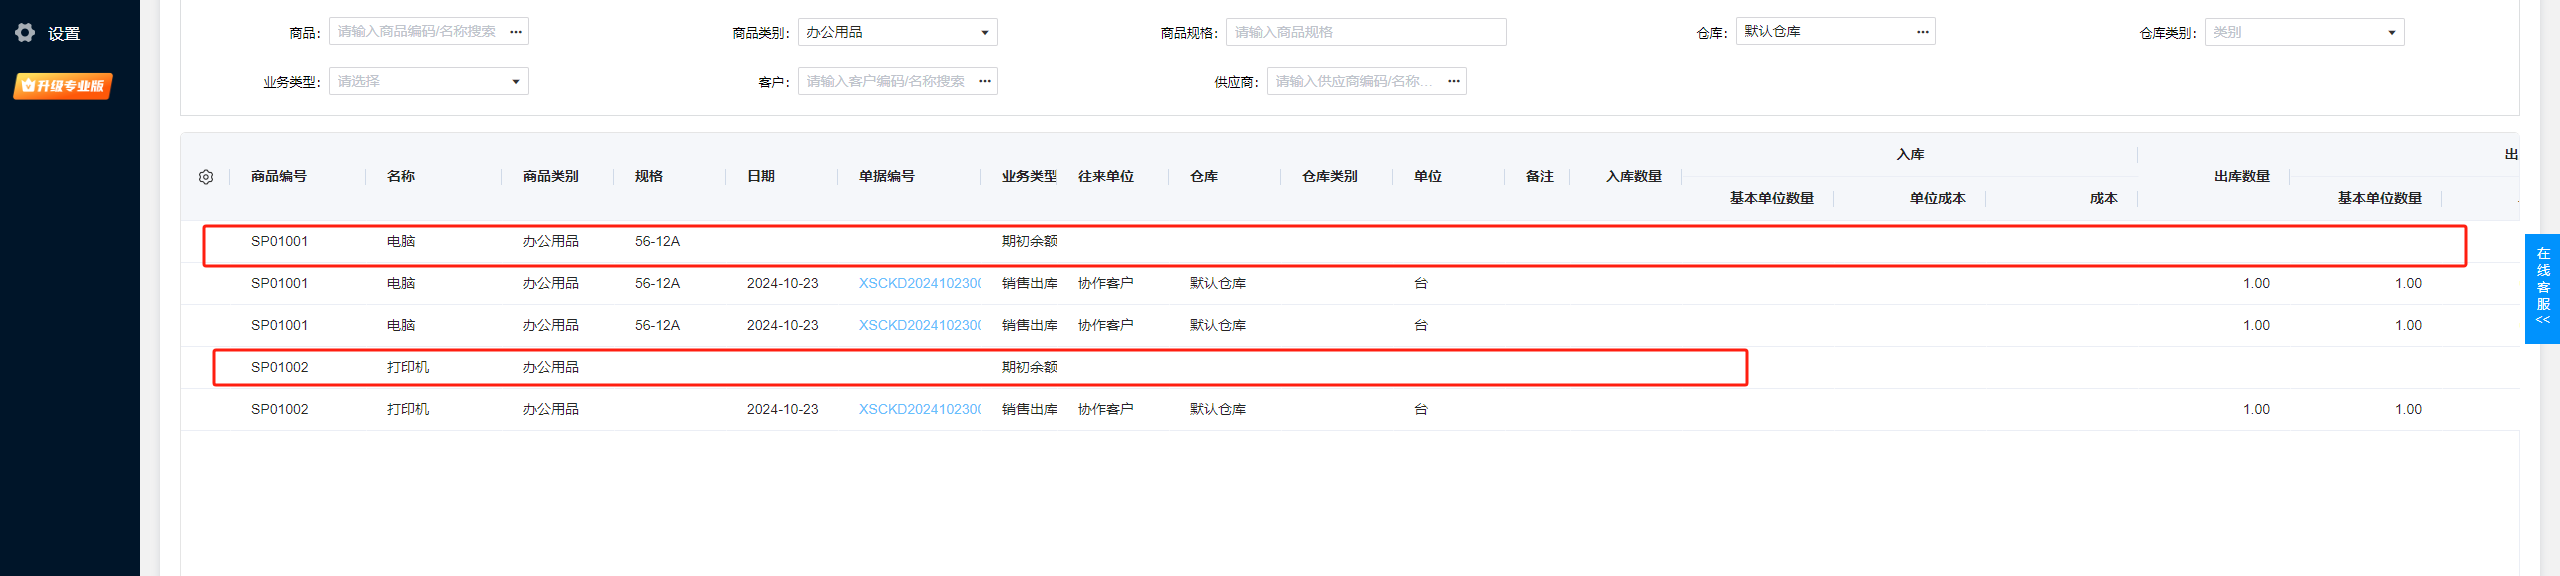Open the SP01002 printer row order link
Viewport: 2560px width, 576px height.
coord(919,410)
